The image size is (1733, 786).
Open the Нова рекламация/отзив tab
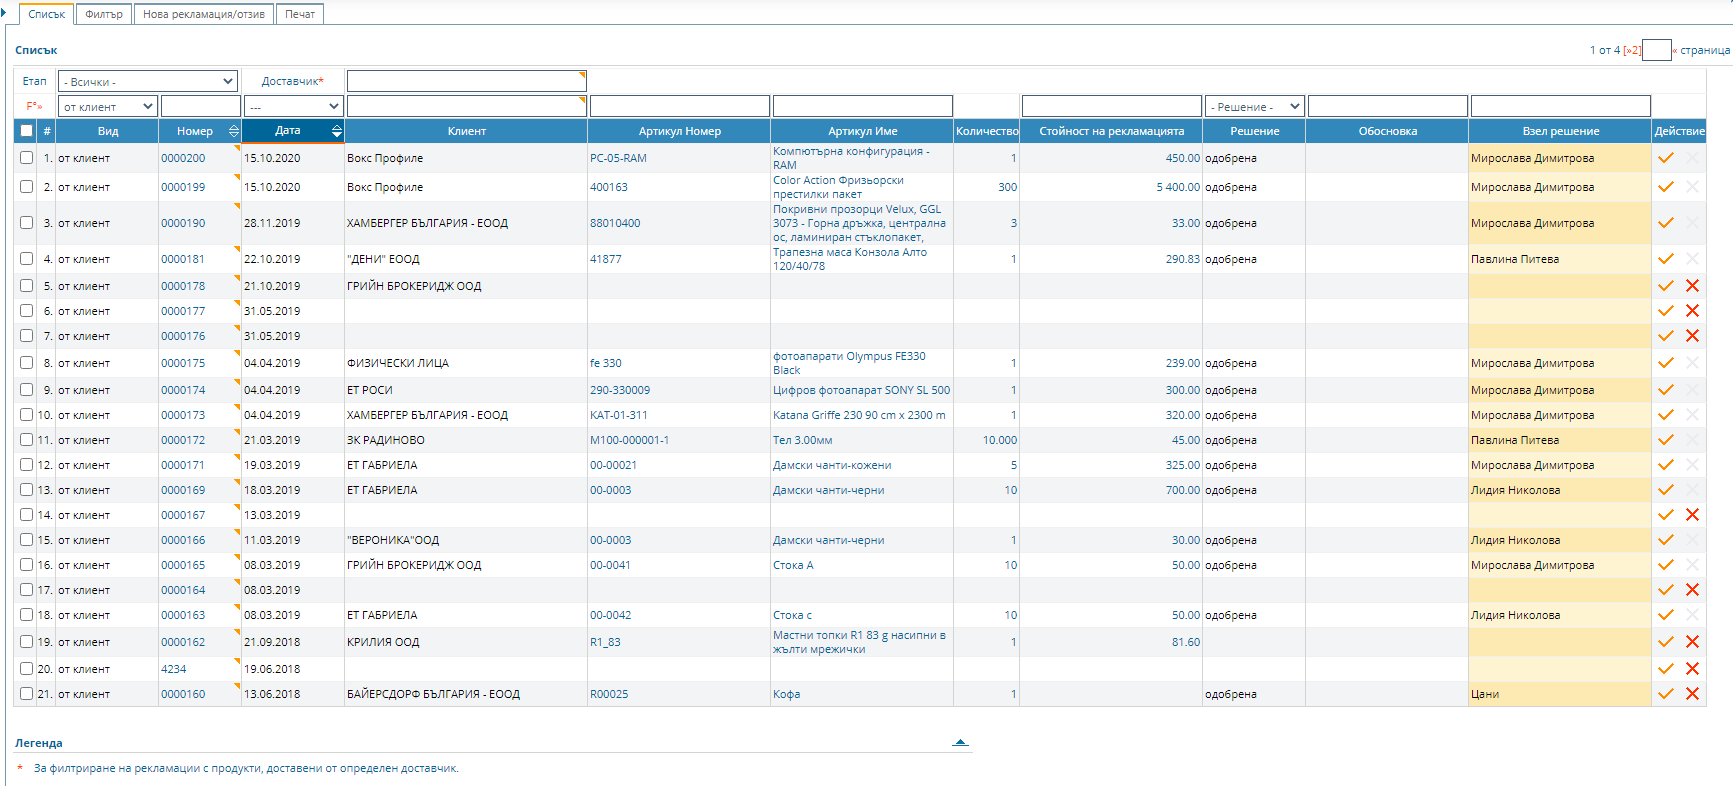(204, 14)
